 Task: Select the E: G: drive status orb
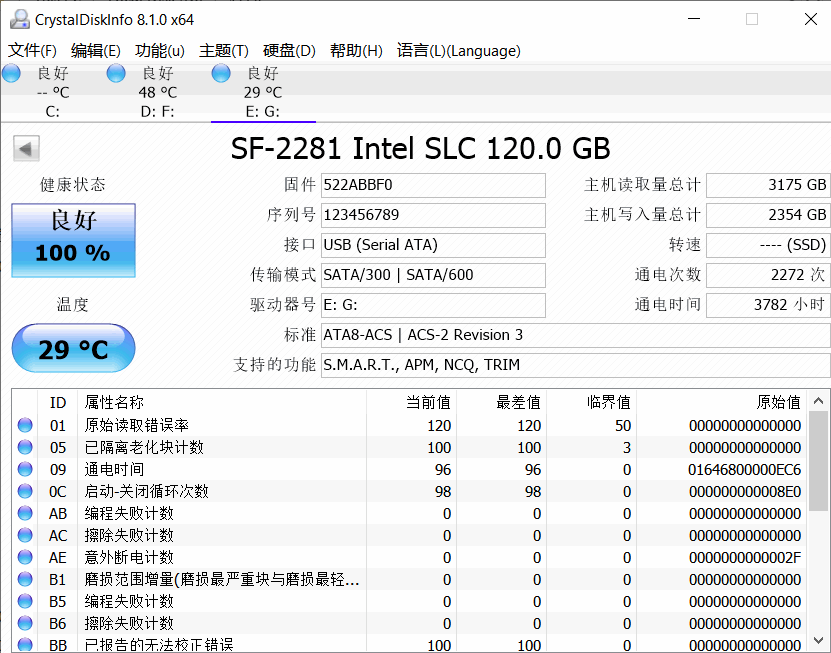point(221,73)
